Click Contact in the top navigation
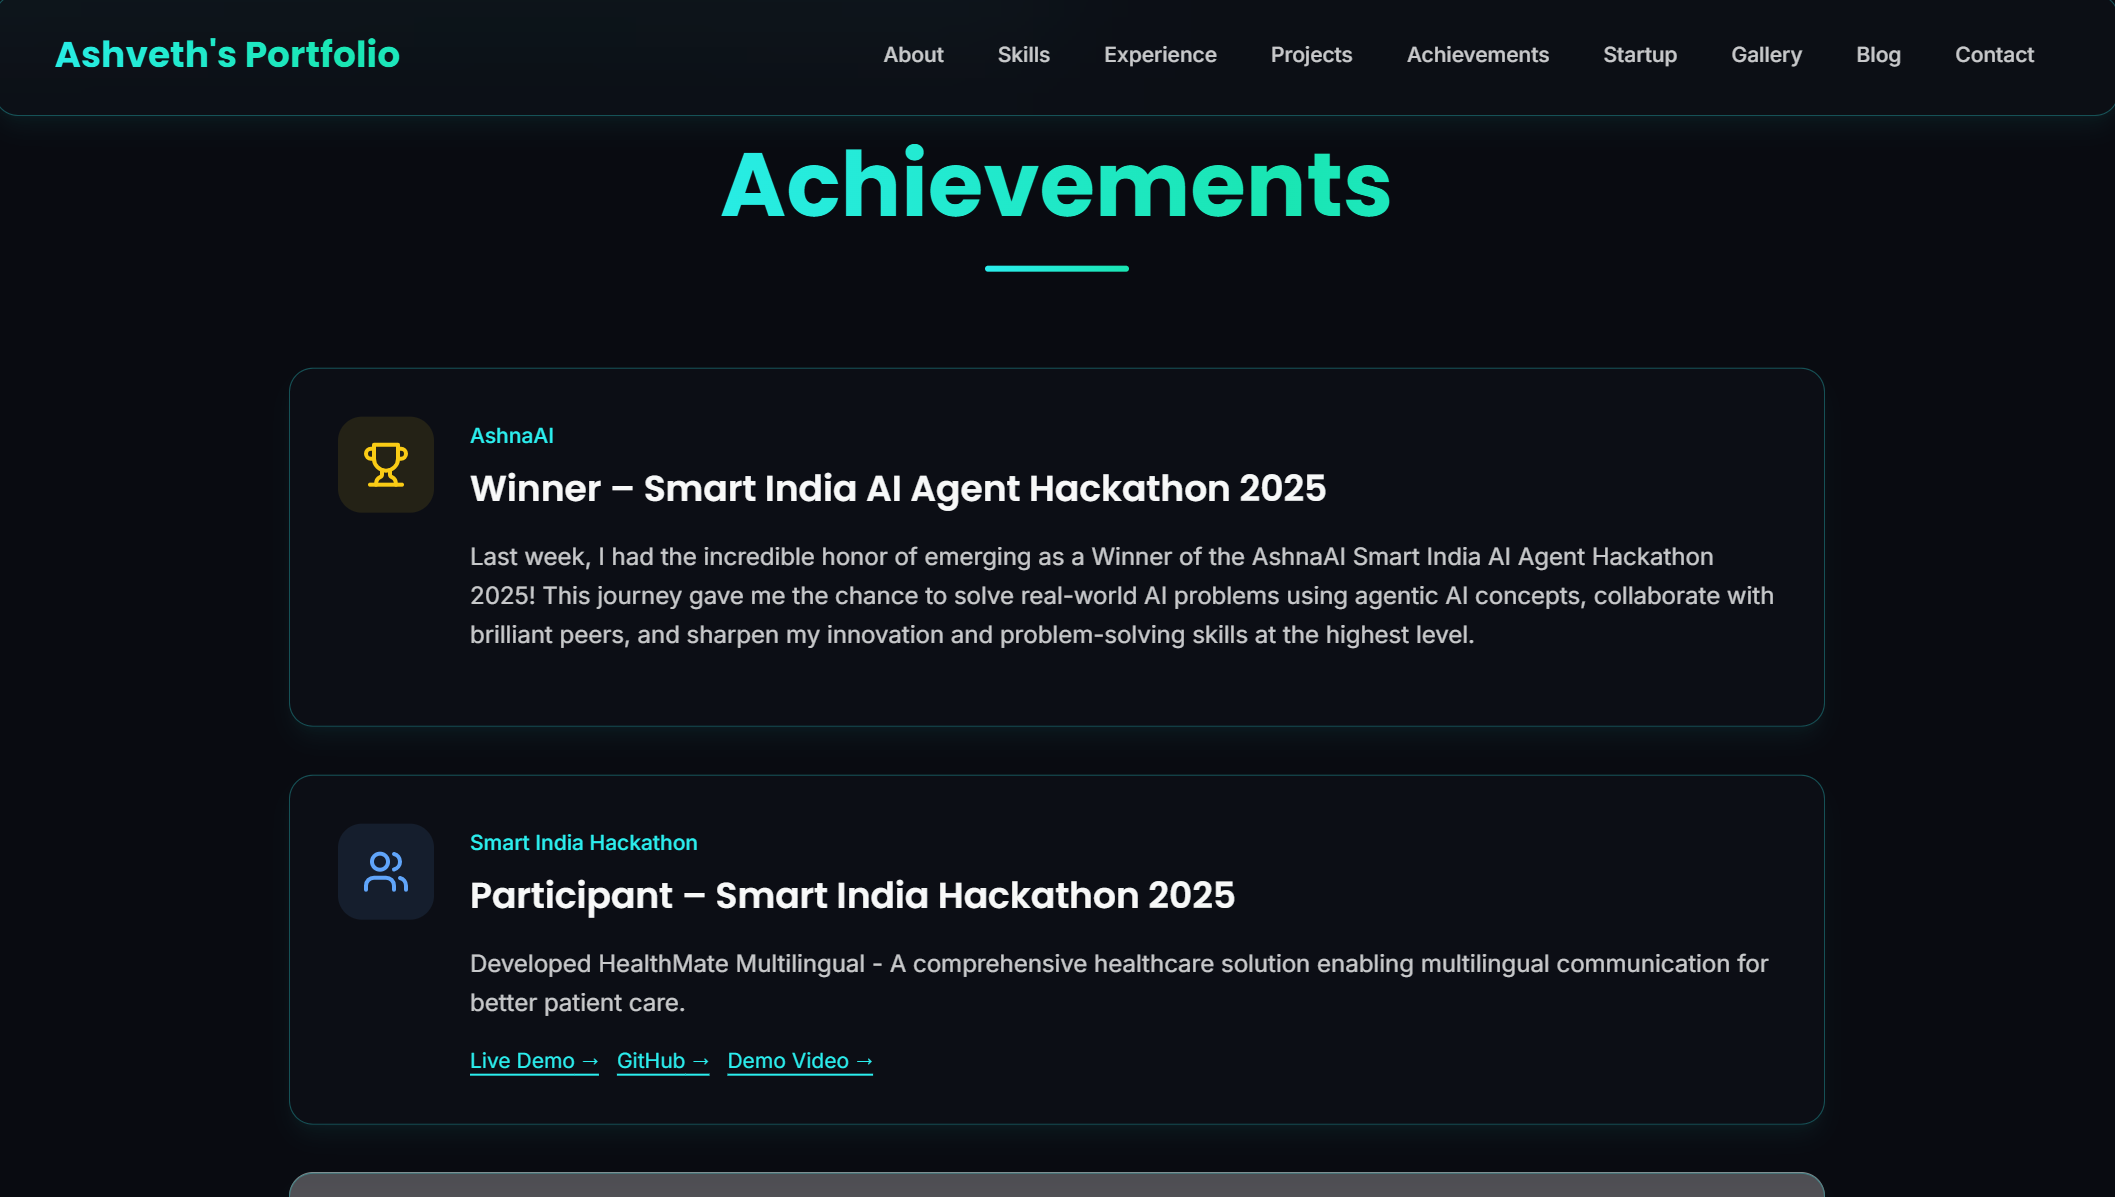The width and height of the screenshot is (2115, 1197). [1994, 55]
